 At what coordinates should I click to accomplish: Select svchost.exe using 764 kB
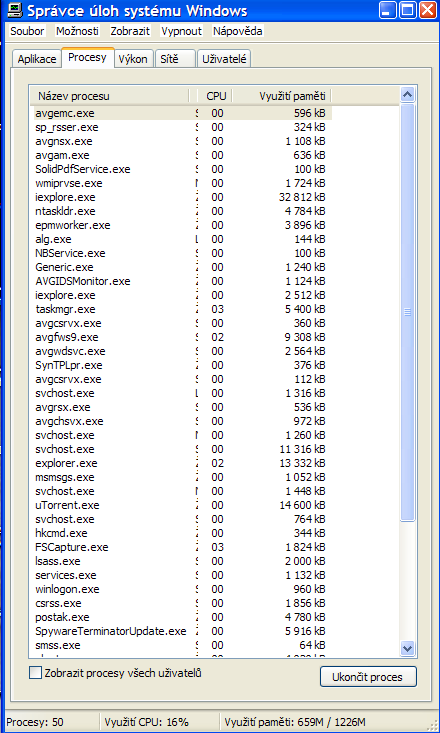pyautogui.click(x=183, y=519)
